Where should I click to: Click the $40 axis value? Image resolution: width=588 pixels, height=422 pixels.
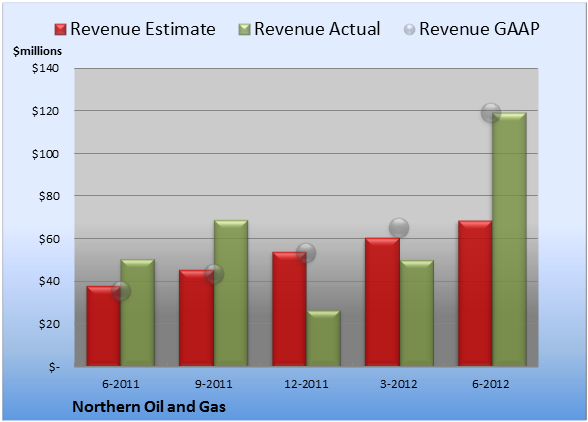click(49, 281)
